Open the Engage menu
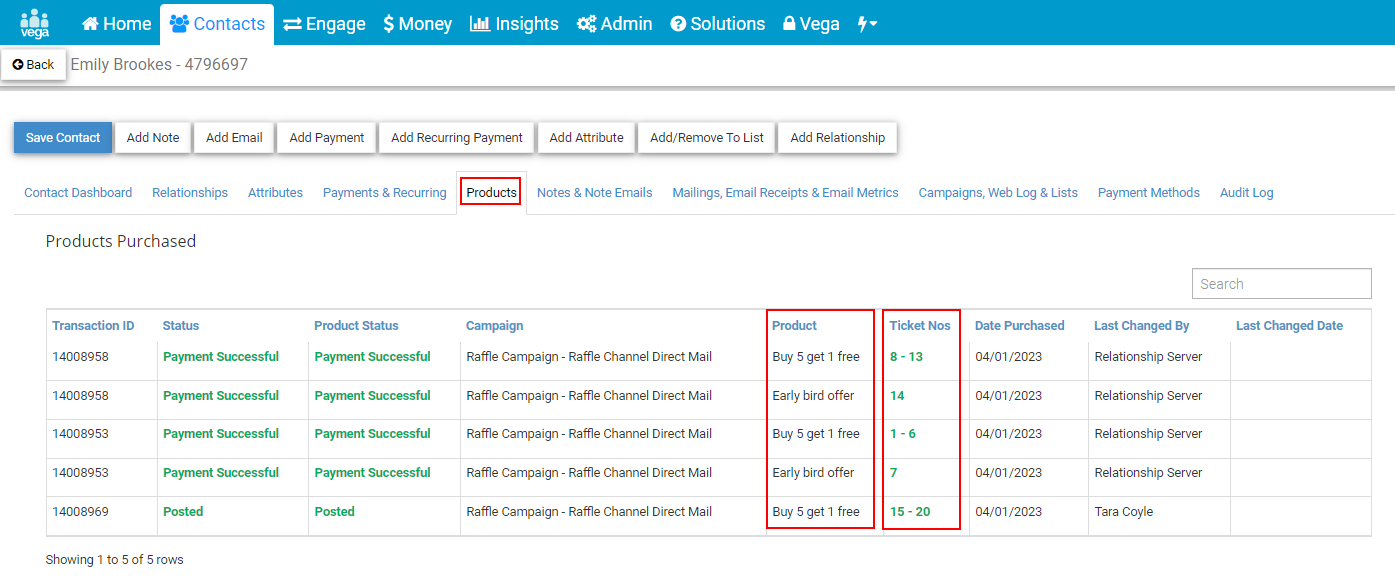This screenshot has height=579, width=1395. coord(324,23)
